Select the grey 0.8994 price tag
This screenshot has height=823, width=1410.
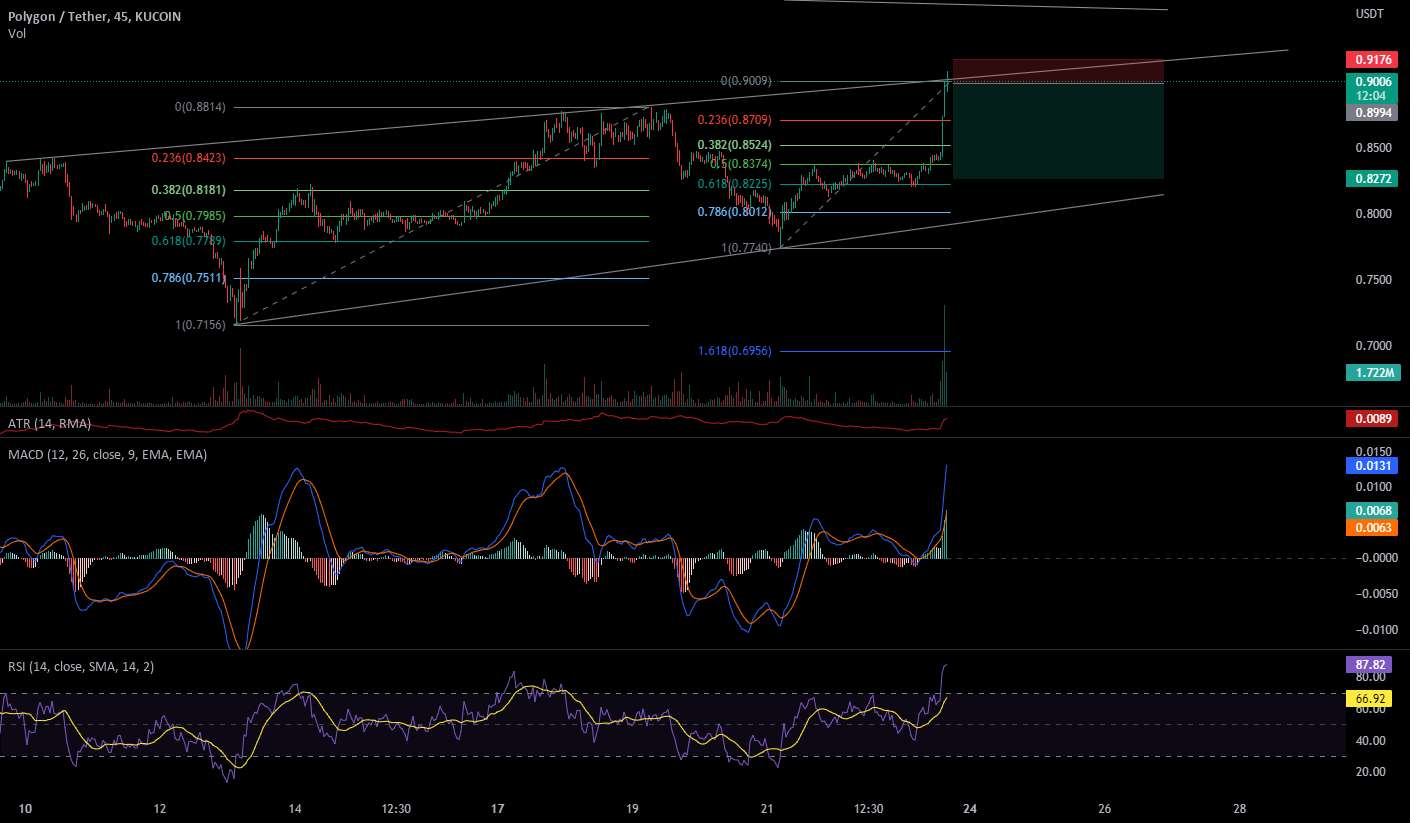(x=1373, y=113)
